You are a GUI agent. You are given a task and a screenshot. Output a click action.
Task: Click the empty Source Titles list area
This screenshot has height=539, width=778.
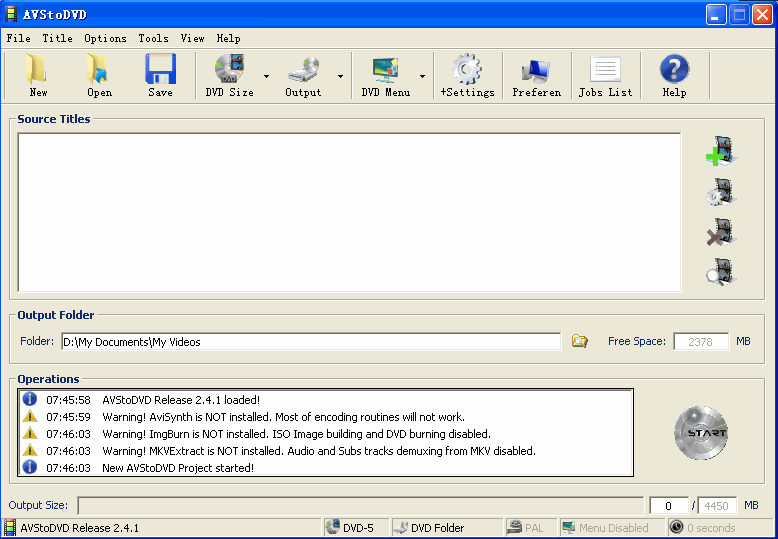click(x=349, y=212)
